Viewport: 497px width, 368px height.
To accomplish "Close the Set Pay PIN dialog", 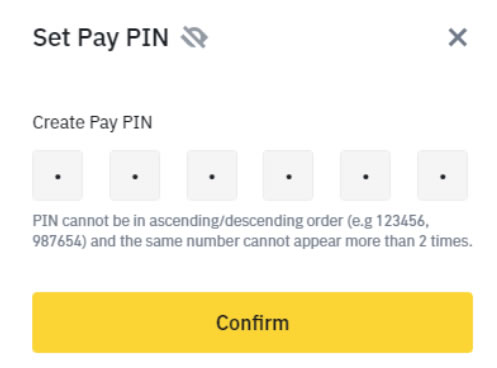I will [x=458, y=37].
